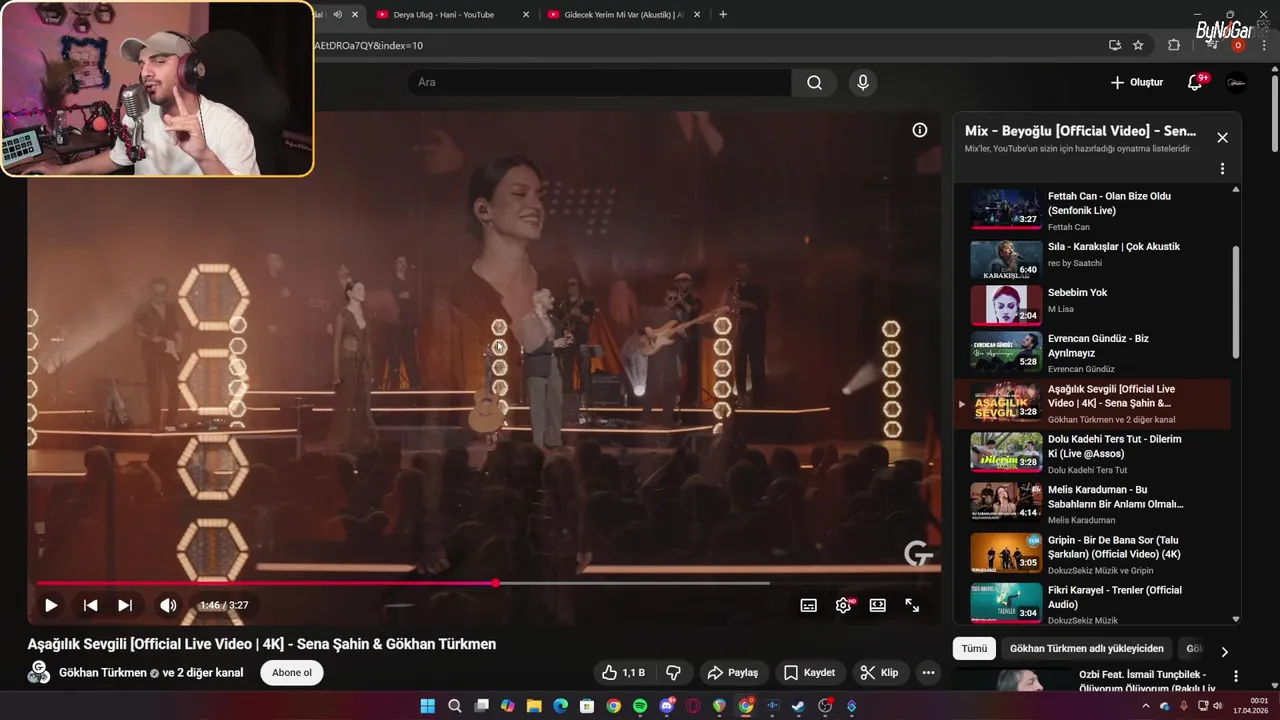Click the Paylaş share button
This screenshot has height=720, width=1280.
[x=734, y=673]
